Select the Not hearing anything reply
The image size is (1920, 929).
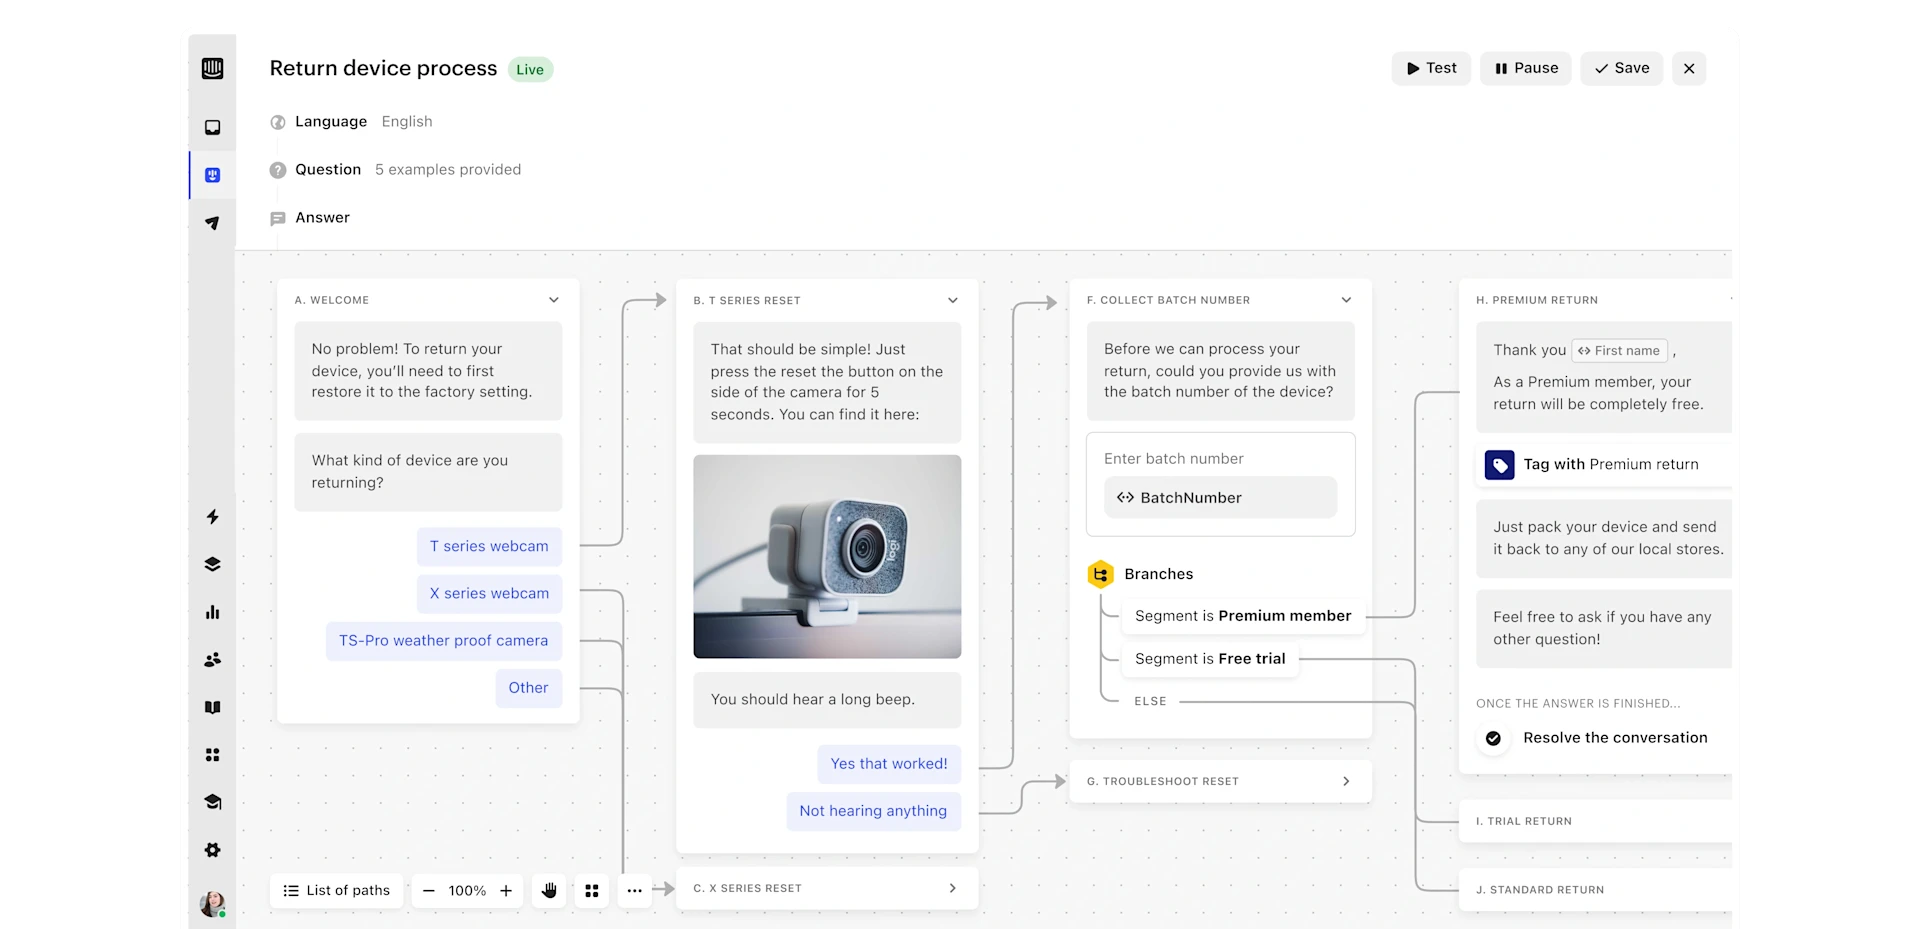pos(873,811)
